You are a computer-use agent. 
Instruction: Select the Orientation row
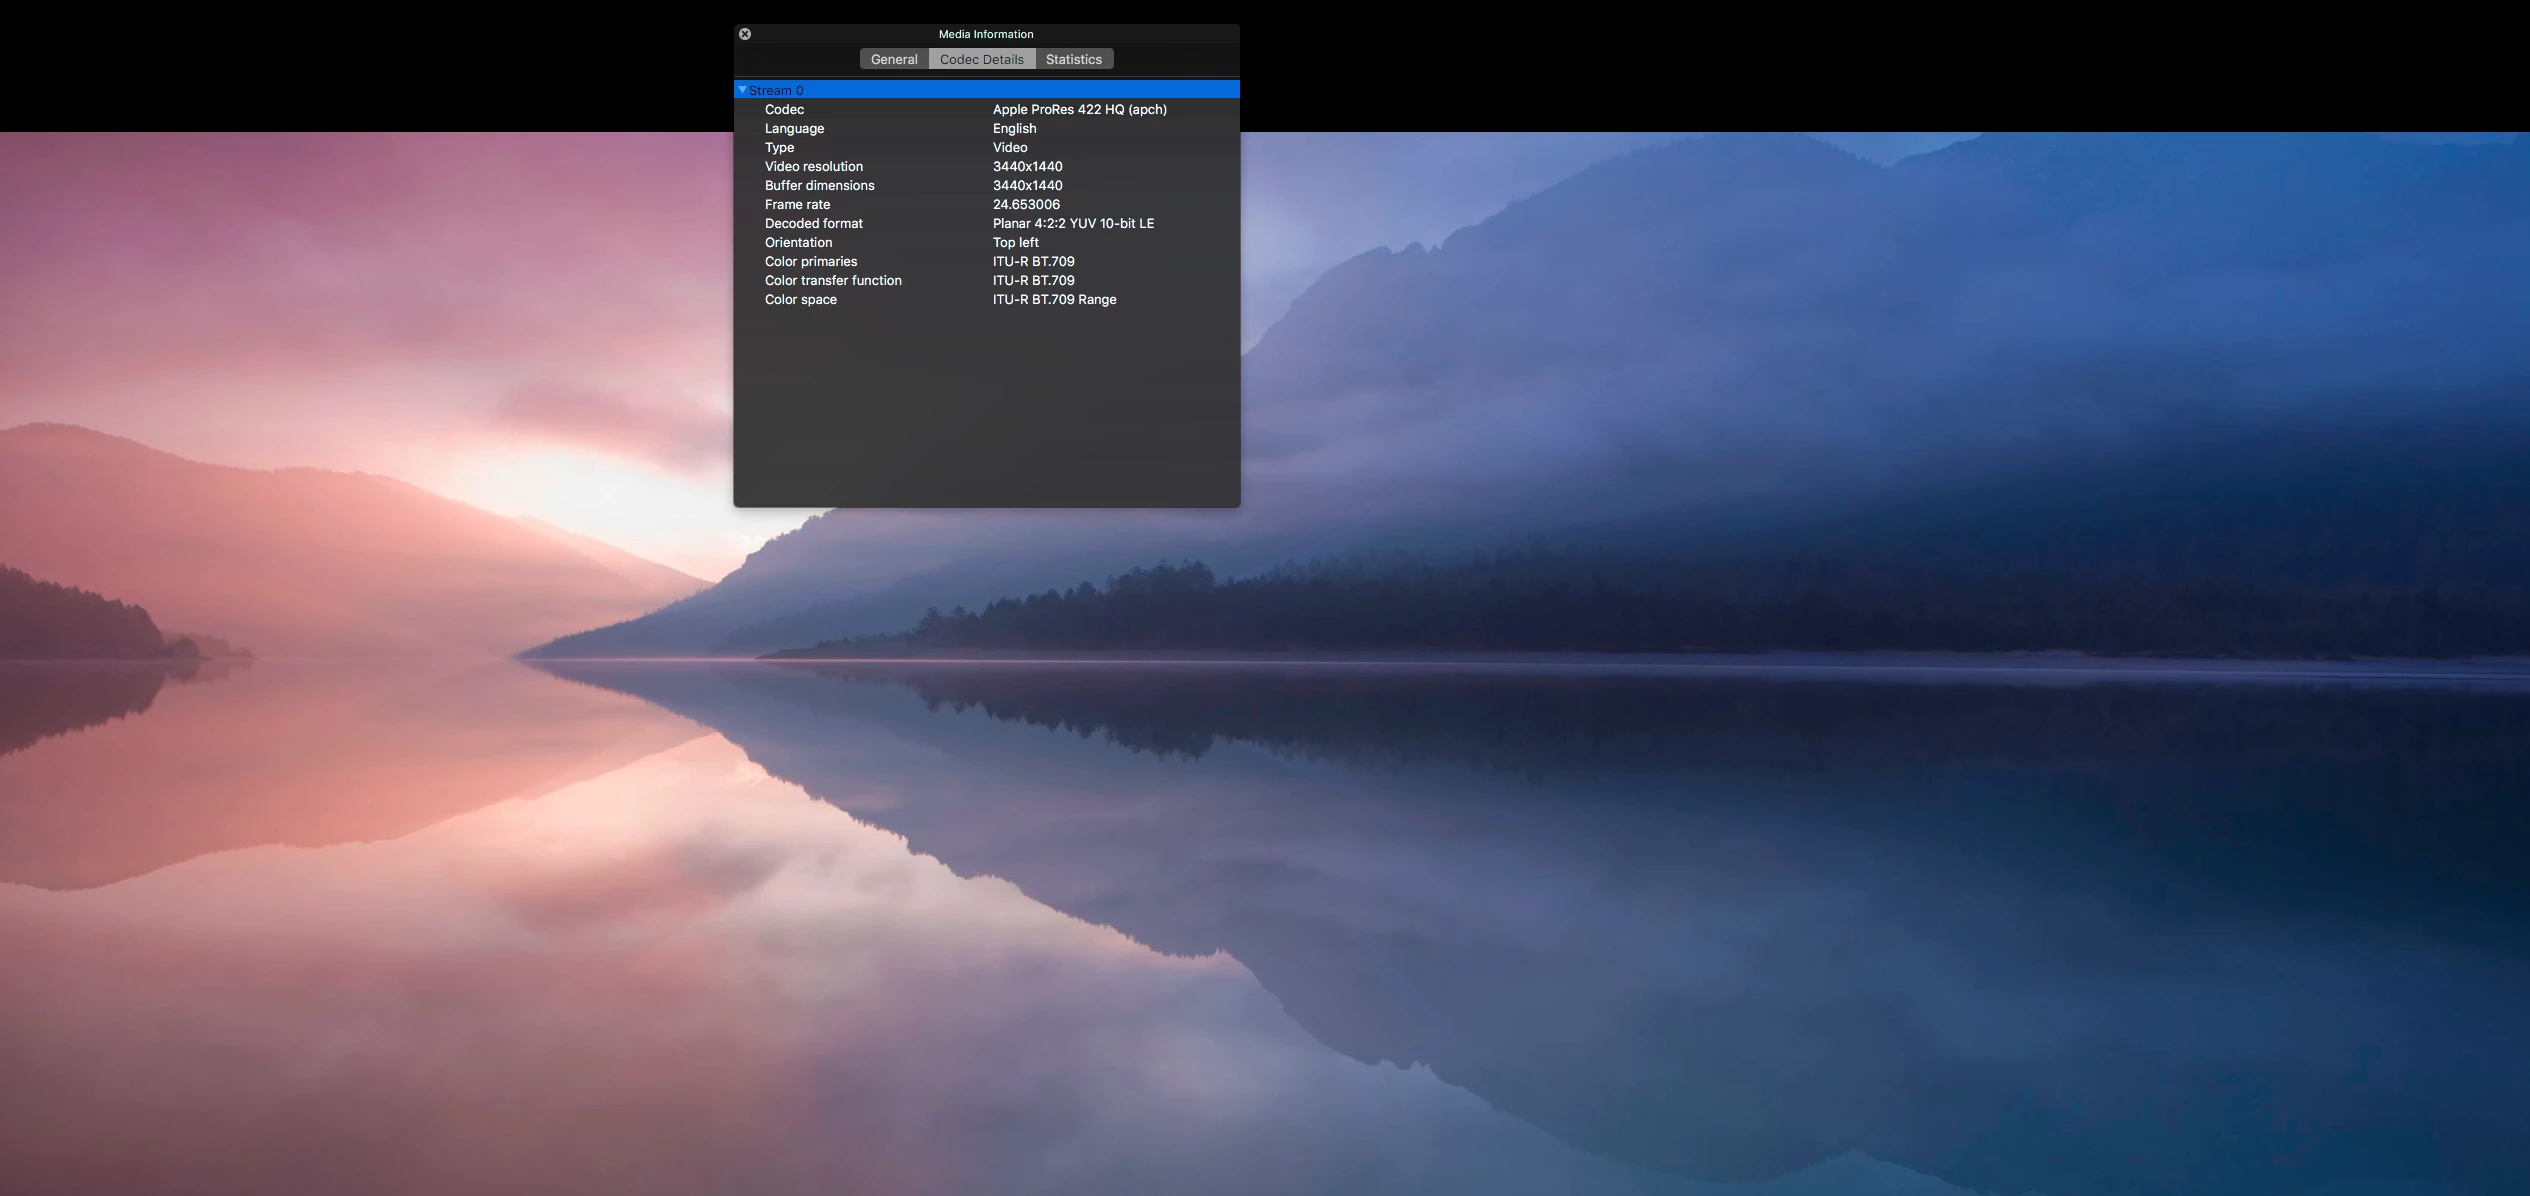(x=798, y=242)
